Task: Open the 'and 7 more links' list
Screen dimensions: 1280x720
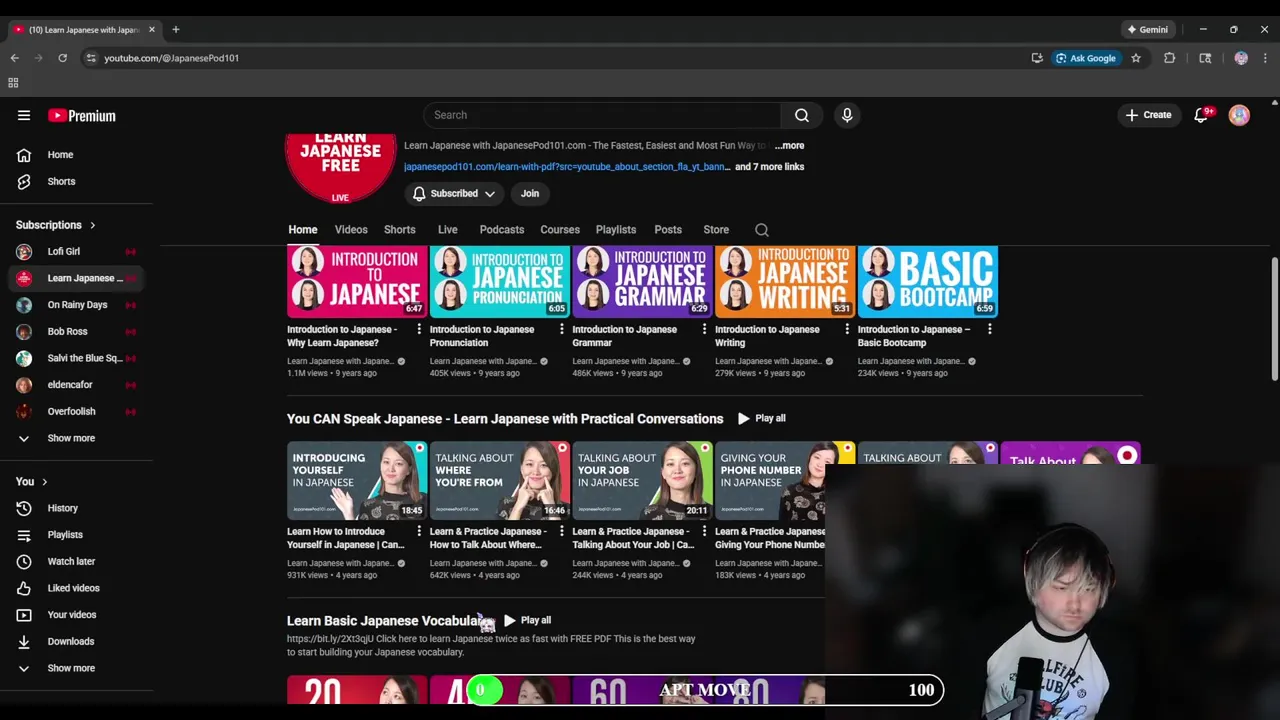Action: (x=769, y=167)
